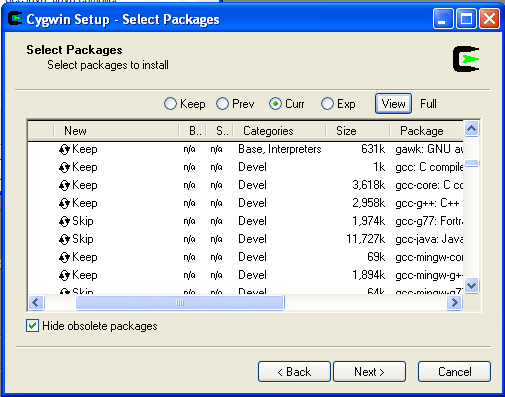
Task: Click the Package column header
Action: click(427, 131)
